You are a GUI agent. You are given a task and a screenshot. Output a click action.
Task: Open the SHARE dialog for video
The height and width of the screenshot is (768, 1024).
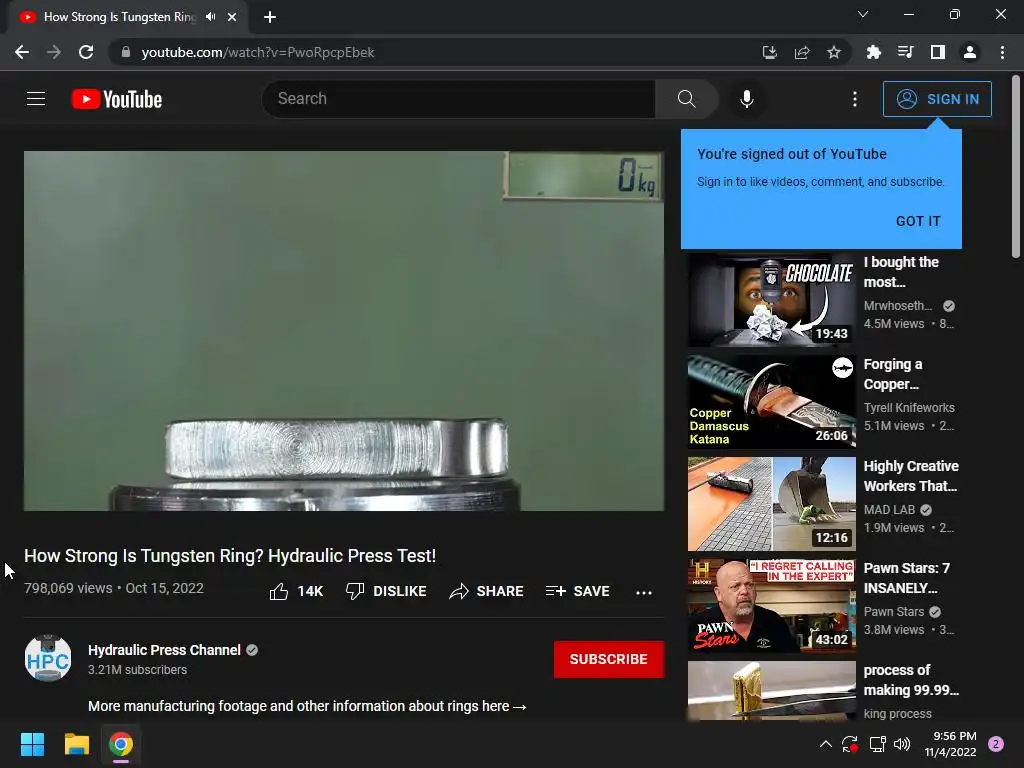[x=487, y=591]
